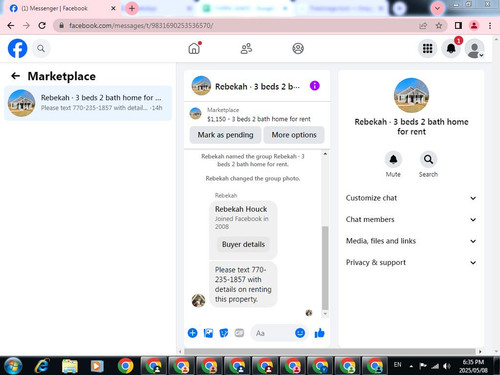Open Buyer details for Rebekah Houck
Viewport: 500px width, 375px height.
pyautogui.click(x=243, y=244)
